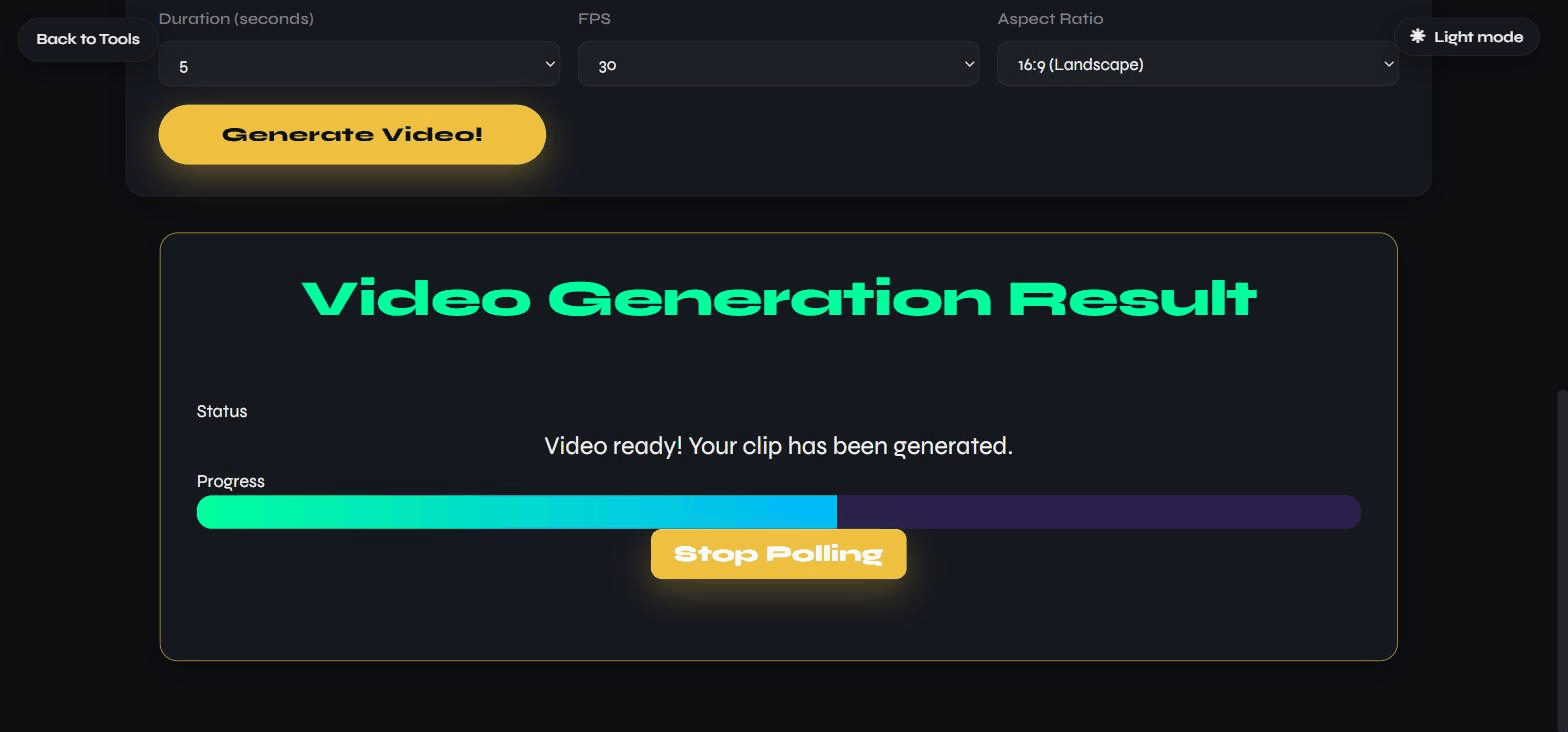Open the Duration (seconds) dropdown
The image size is (1568, 732).
(x=359, y=64)
